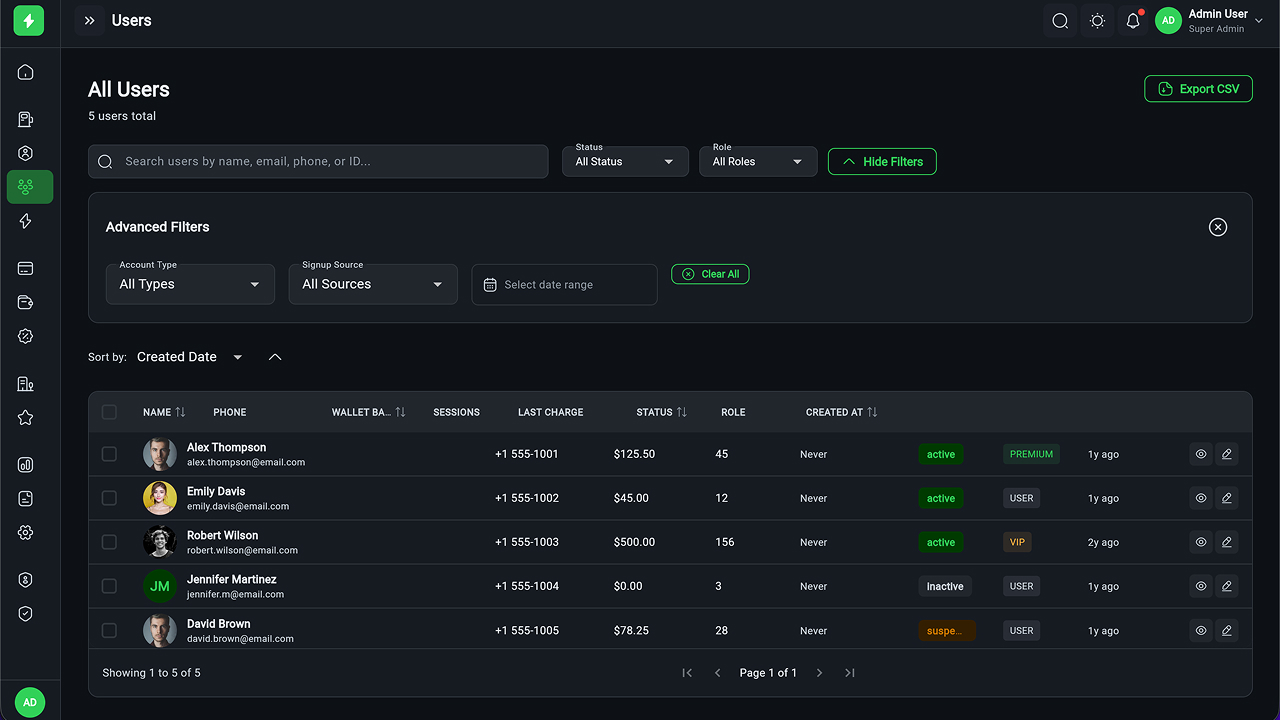This screenshot has width=1280, height=720.
Task: Edit Emily Davis with pencil icon
Action: click(1227, 498)
